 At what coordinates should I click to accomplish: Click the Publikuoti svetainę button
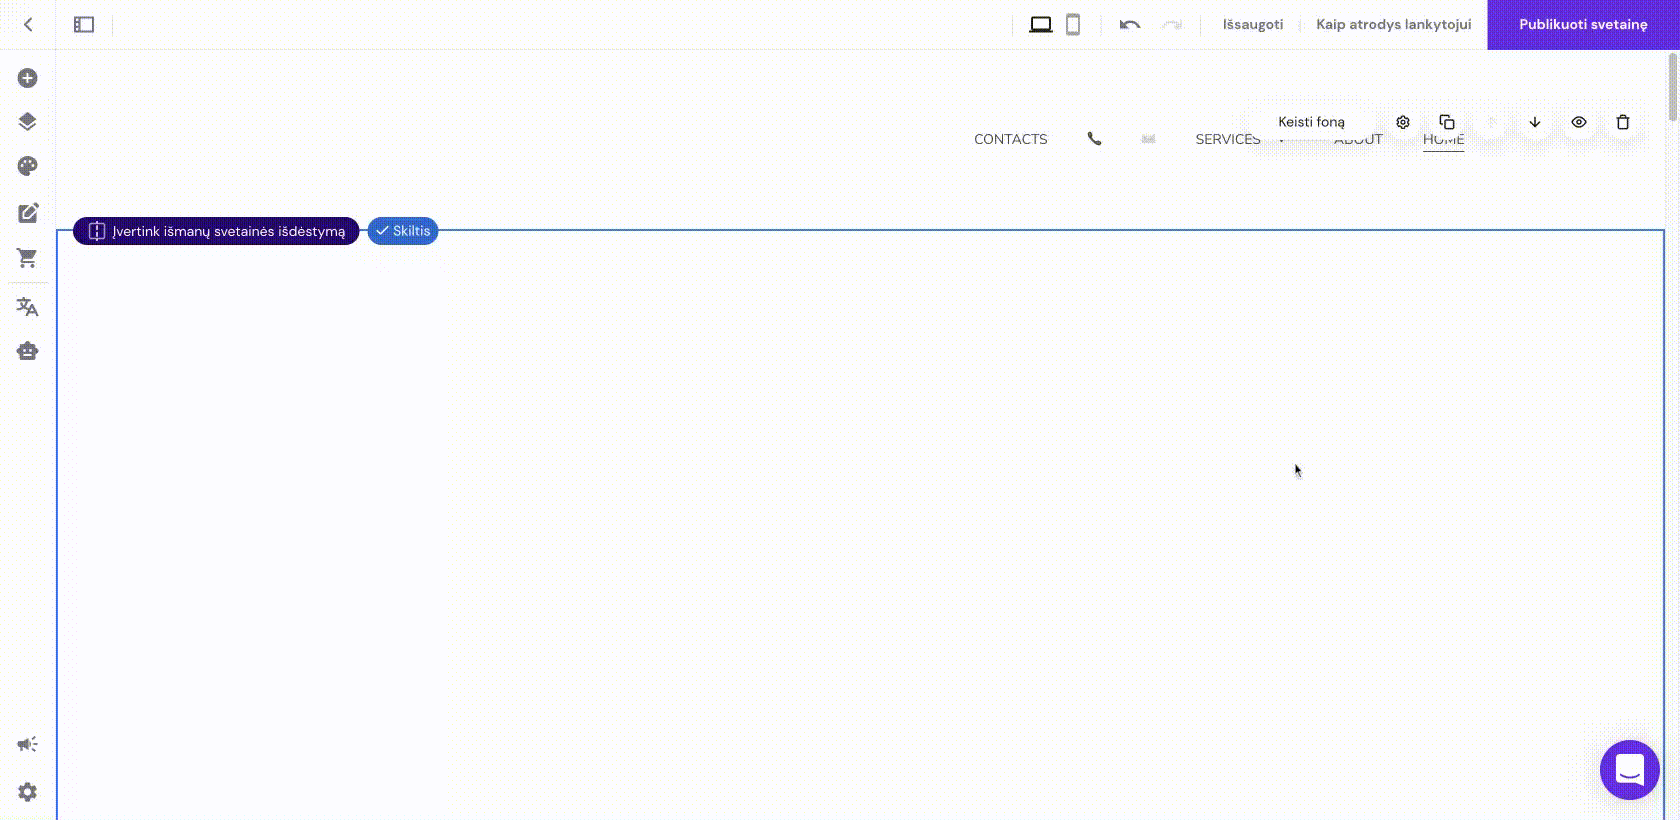(x=1583, y=25)
